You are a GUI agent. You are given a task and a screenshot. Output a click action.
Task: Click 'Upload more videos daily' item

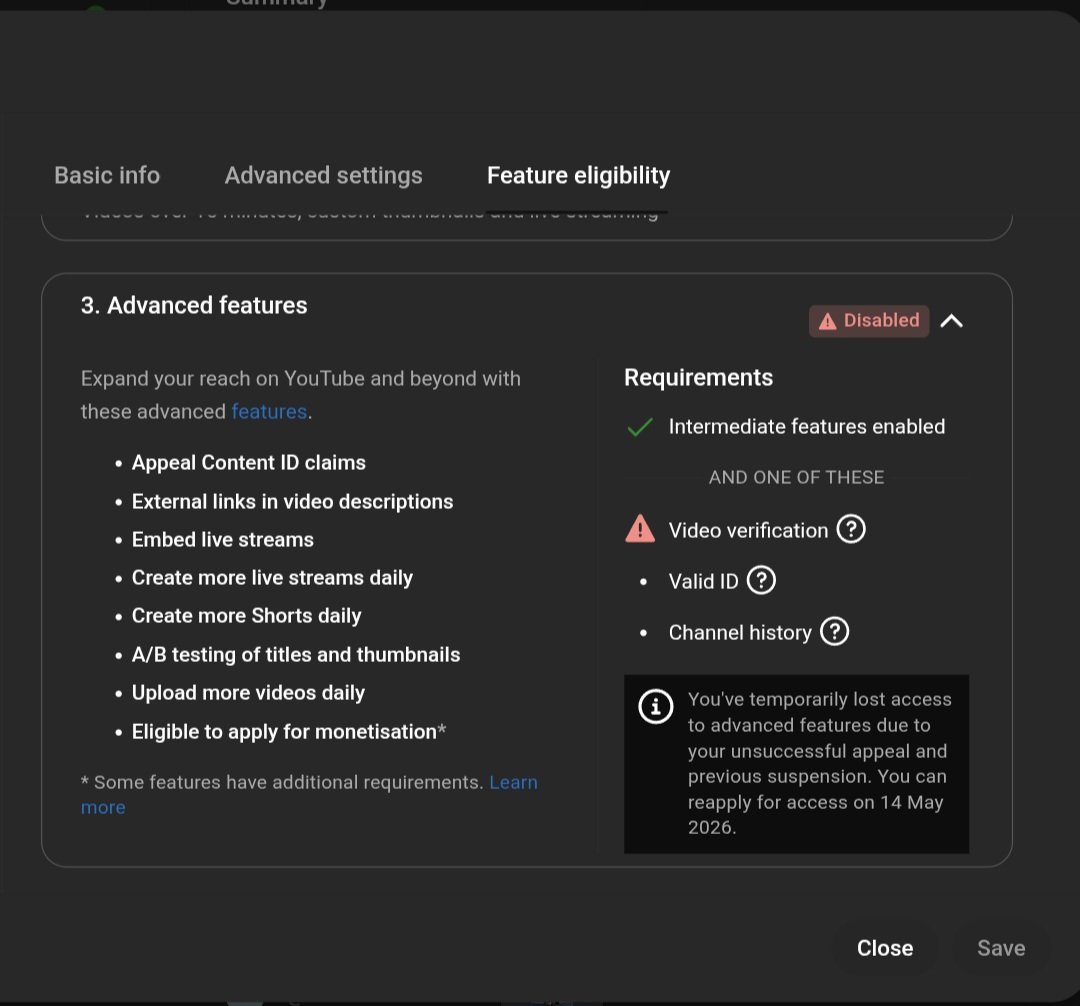pyautogui.click(x=248, y=693)
